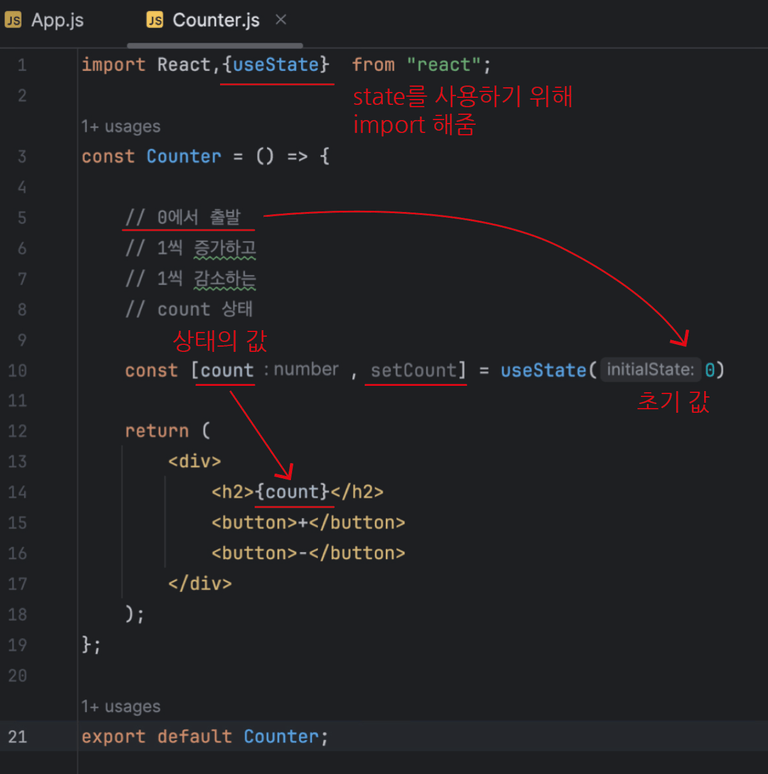The height and width of the screenshot is (774, 768).
Task: Click the plus button tag line
Action: pos(308,522)
